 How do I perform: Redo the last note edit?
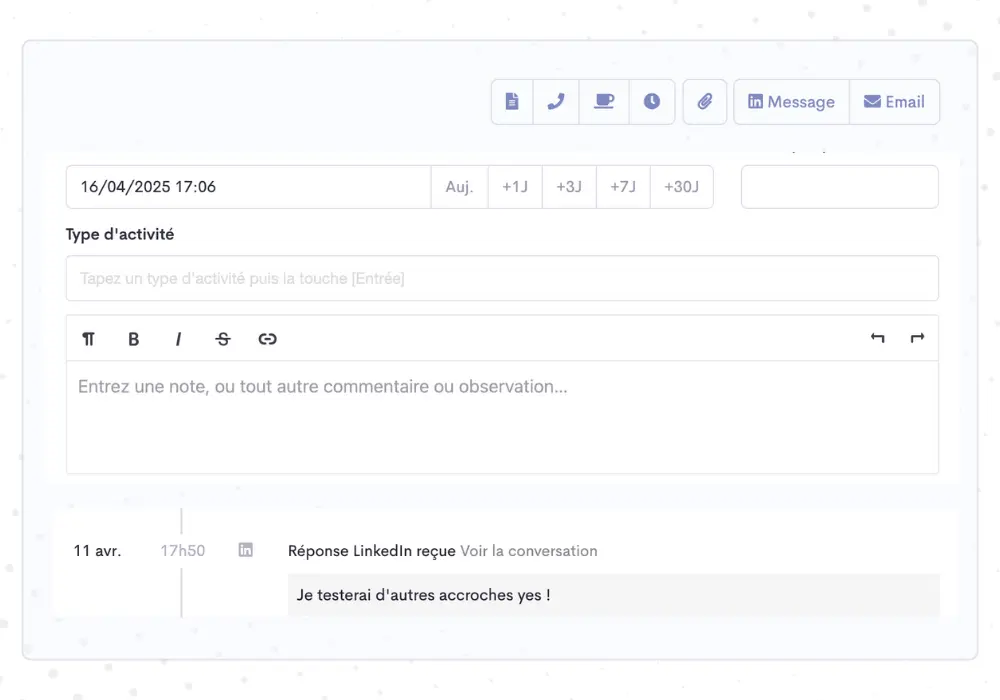tap(917, 338)
